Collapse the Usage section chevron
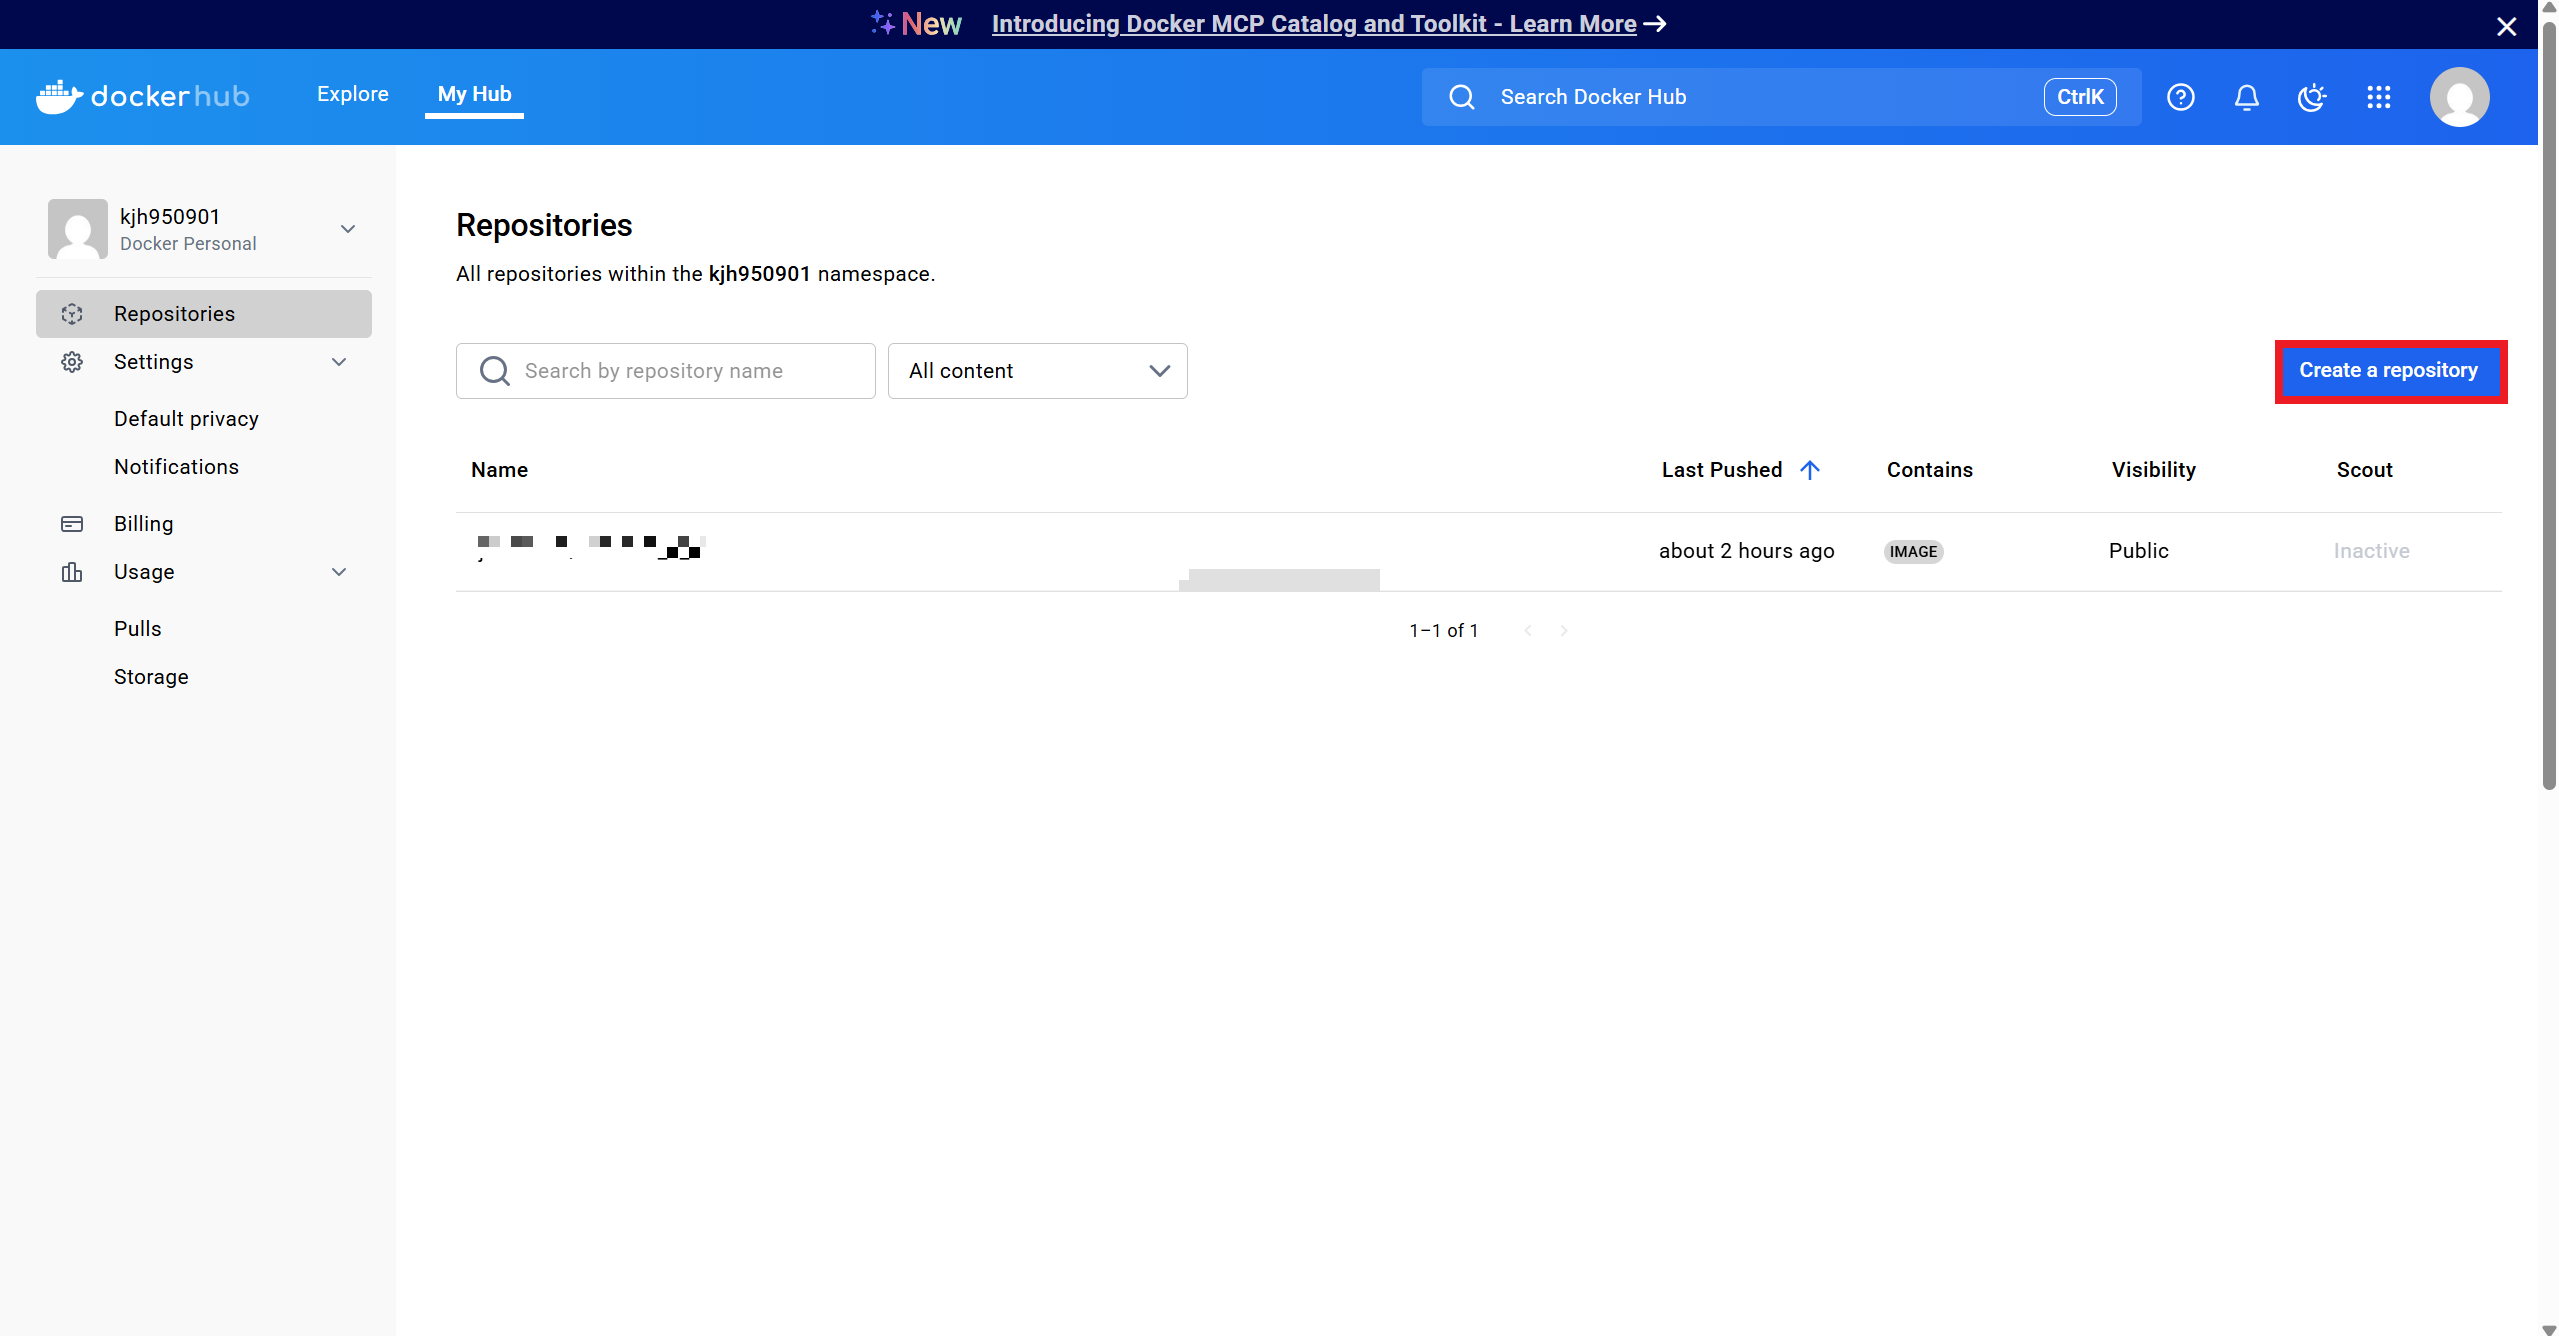Screen dimensions: 2559x1336 [x=339, y=572]
